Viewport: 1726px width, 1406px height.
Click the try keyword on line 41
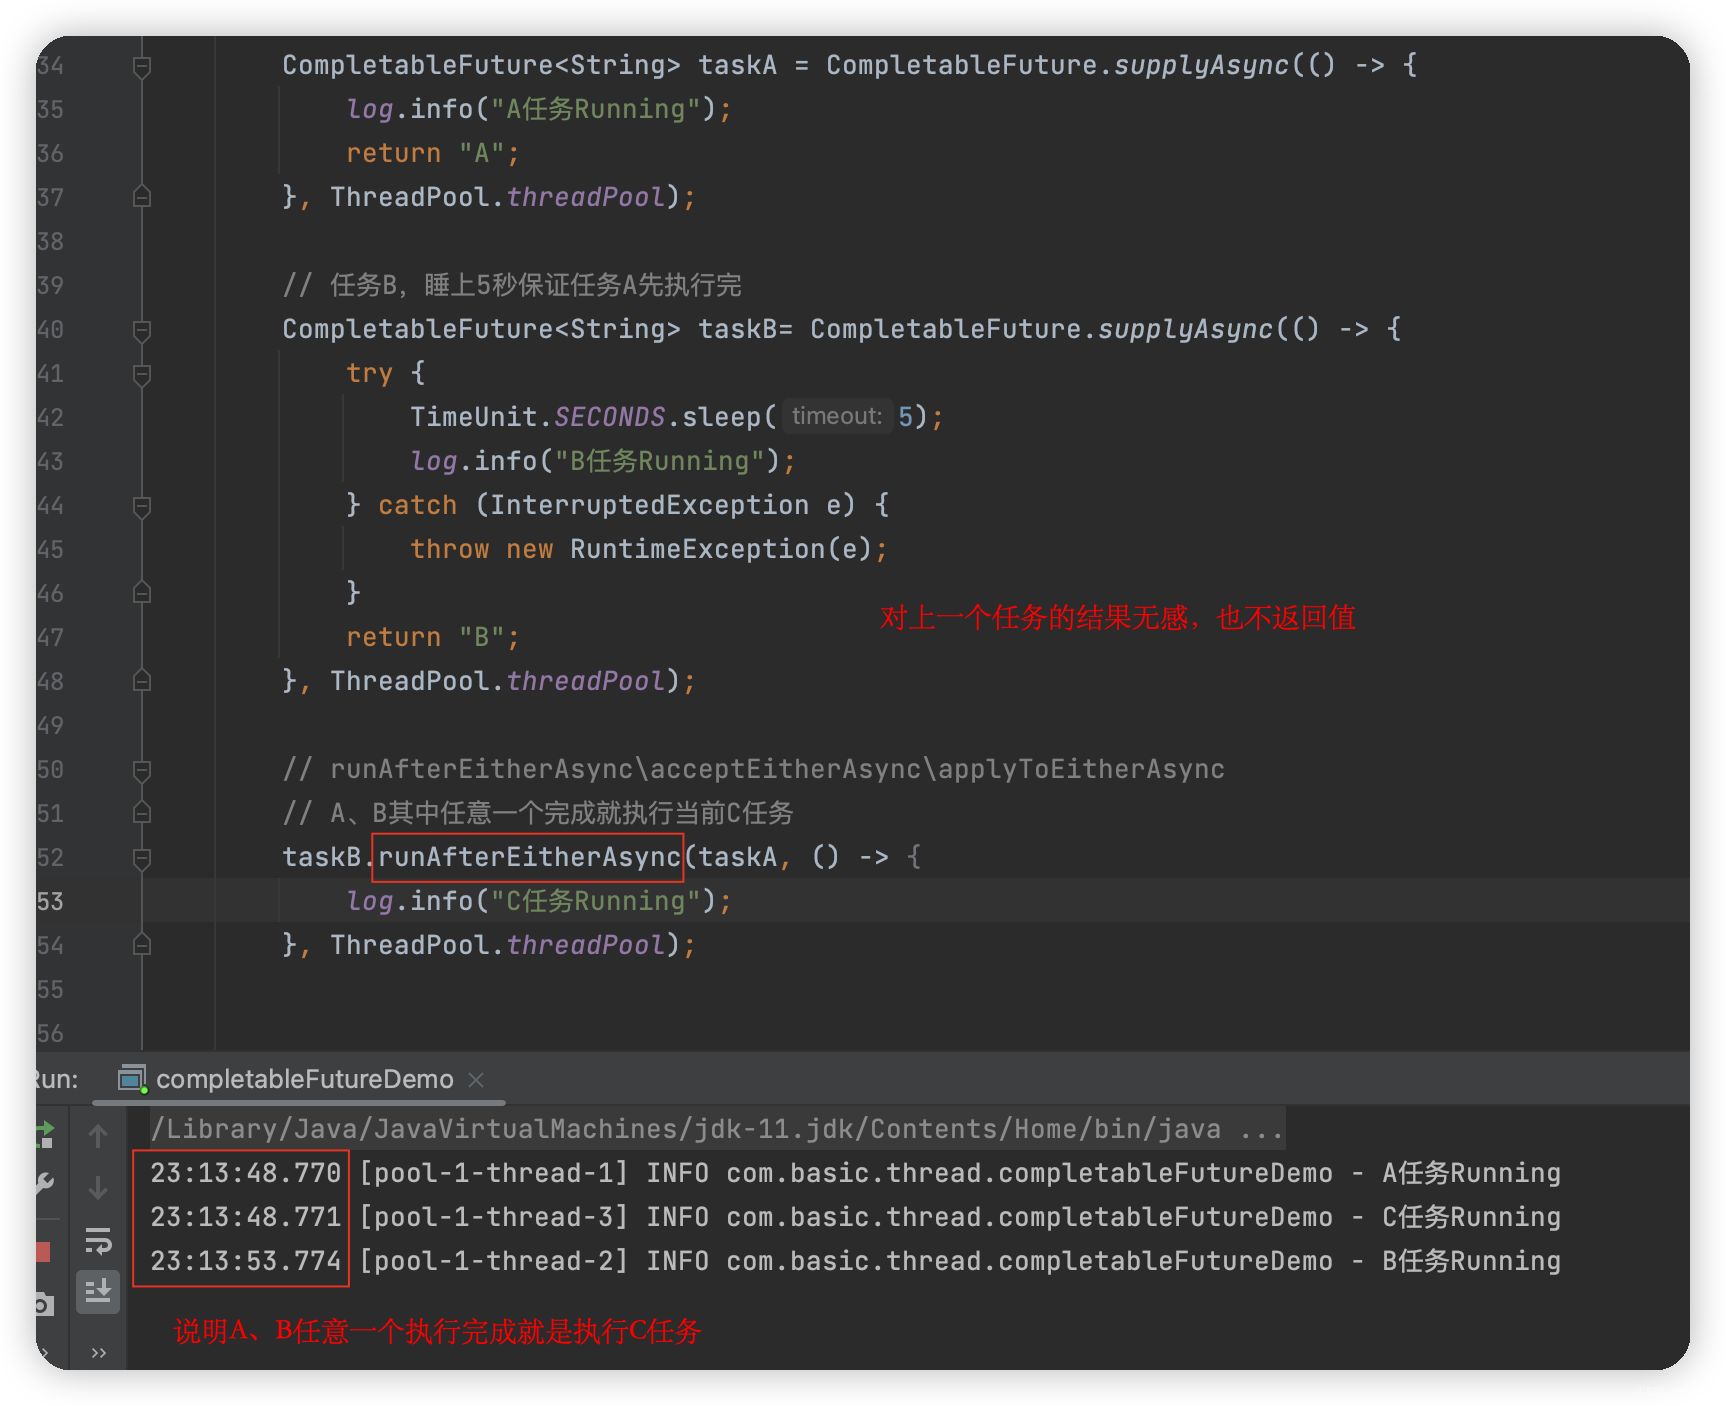tap(369, 374)
